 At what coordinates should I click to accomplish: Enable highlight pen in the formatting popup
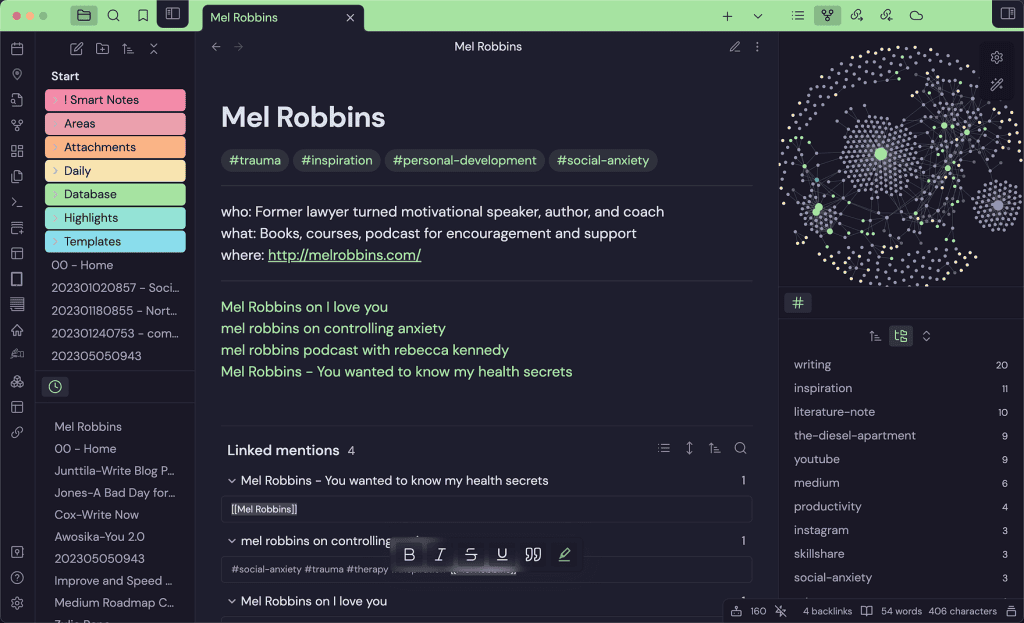coord(564,554)
